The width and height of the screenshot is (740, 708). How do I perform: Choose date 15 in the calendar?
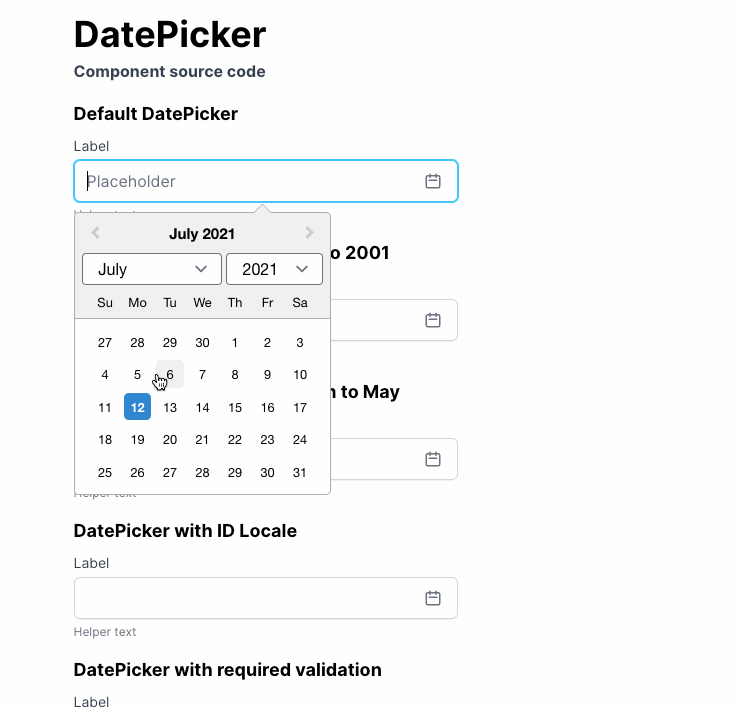click(x=235, y=407)
